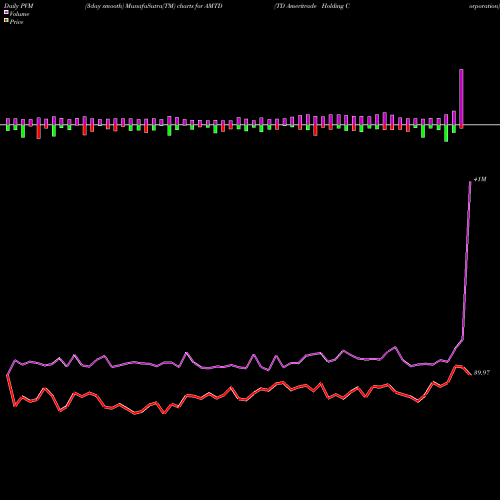Click the 89.97 price value label
Image resolution: width=500 pixels, height=500 pixels.
pyautogui.click(x=482, y=373)
